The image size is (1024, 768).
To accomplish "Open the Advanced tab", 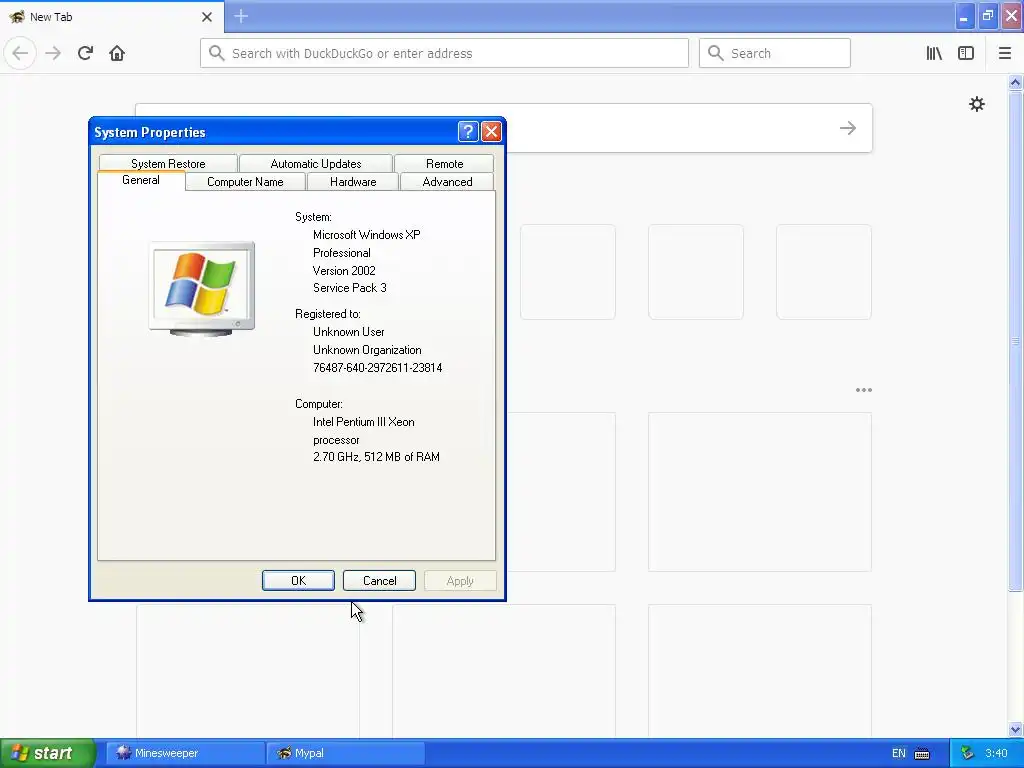I will pyautogui.click(x=447, y=182).
